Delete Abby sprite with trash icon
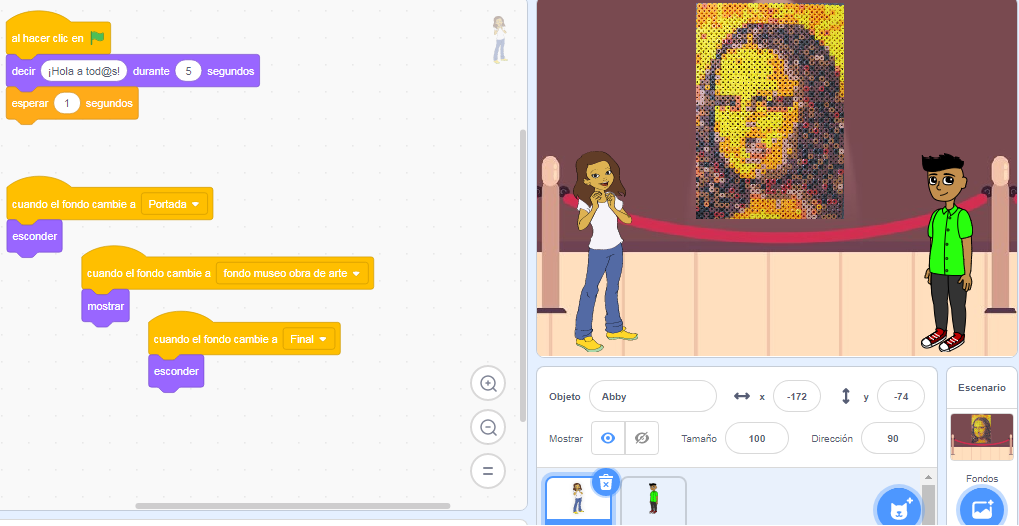1019x526 pixels. [x=606, y=482]
